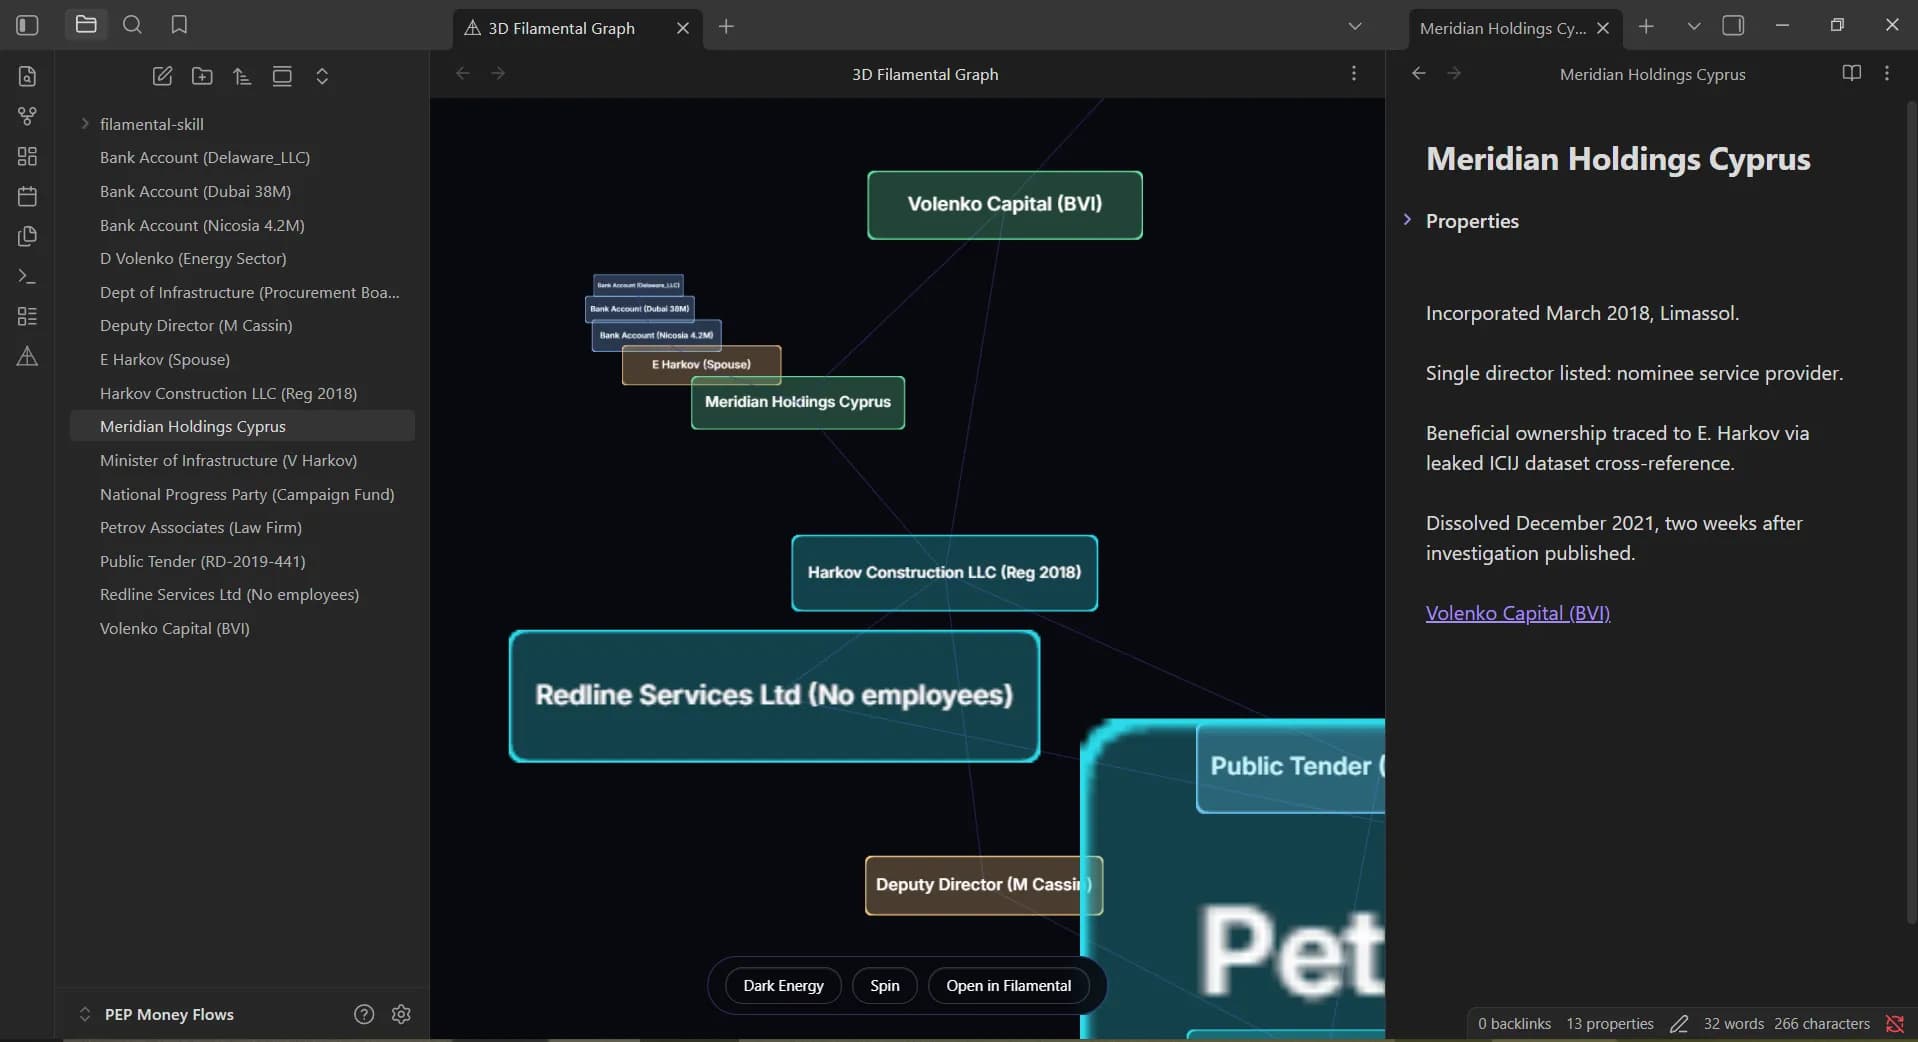Switch note to reading view
This screenshot has height=1042, width=1918.
point(1851,73)
